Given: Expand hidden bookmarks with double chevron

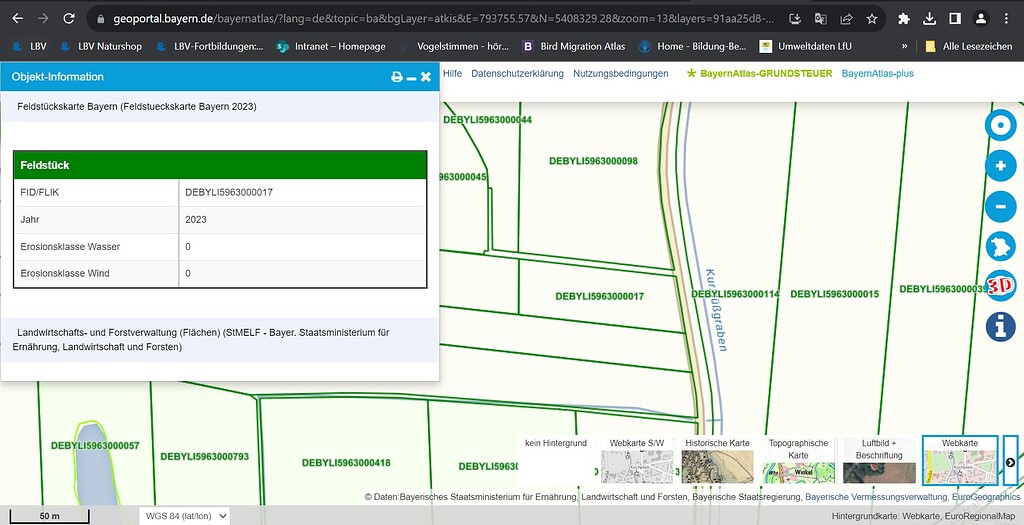Looking at the screenshot, I should (905, 46).
